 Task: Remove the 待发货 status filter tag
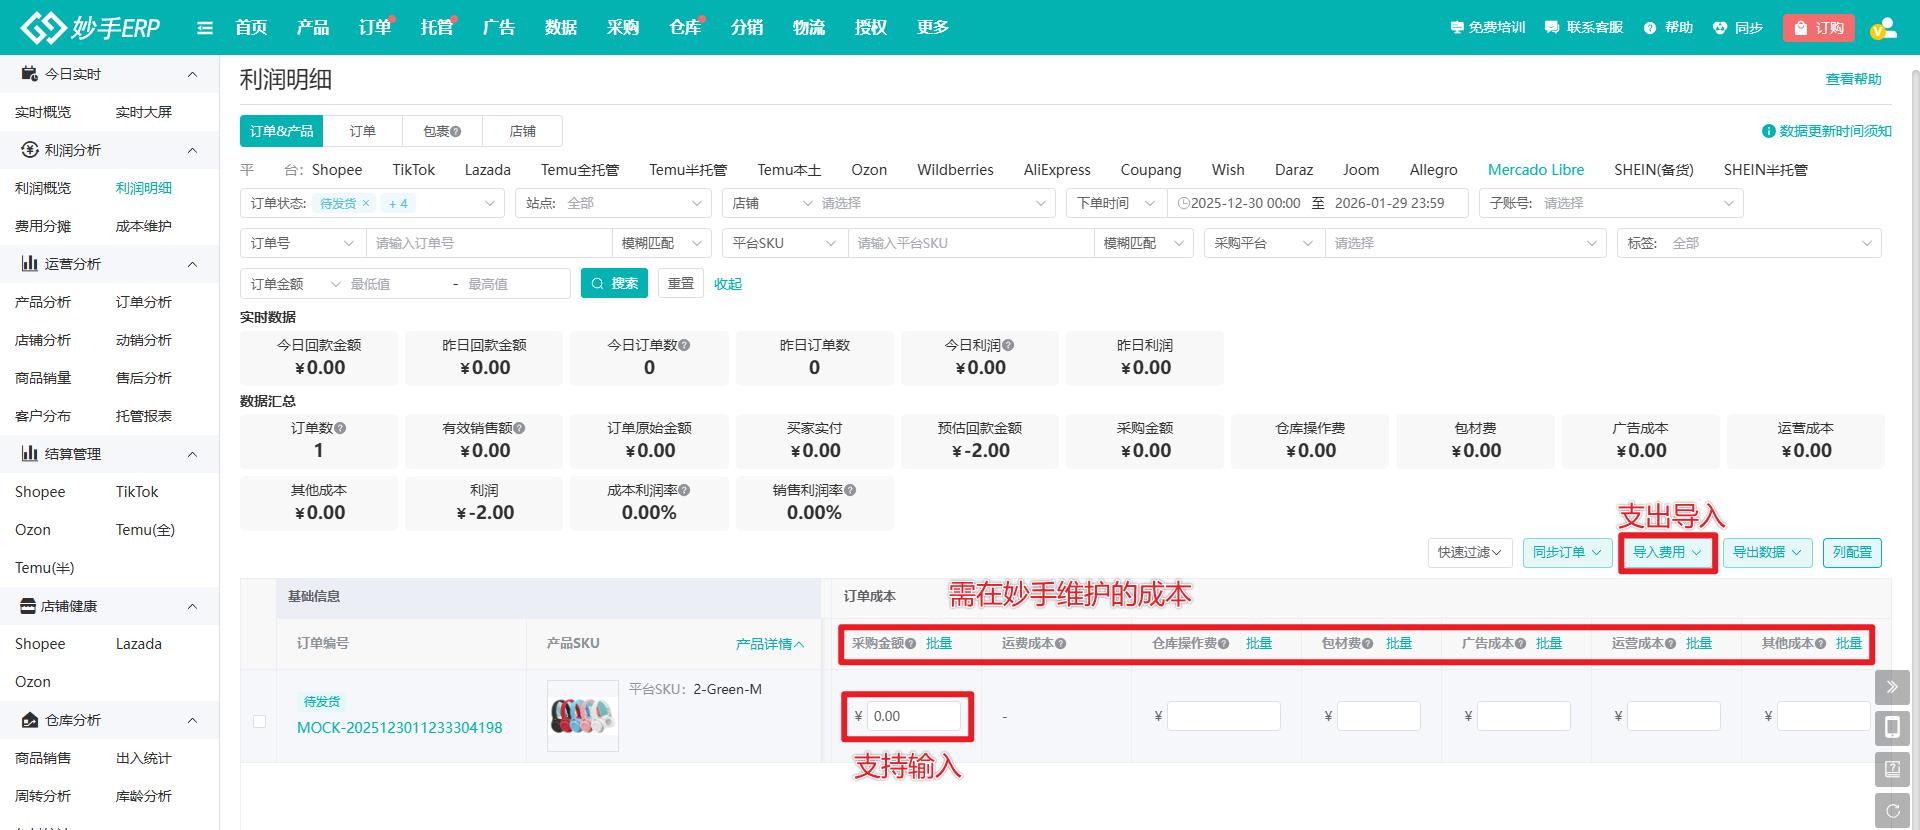click(366, 203)
